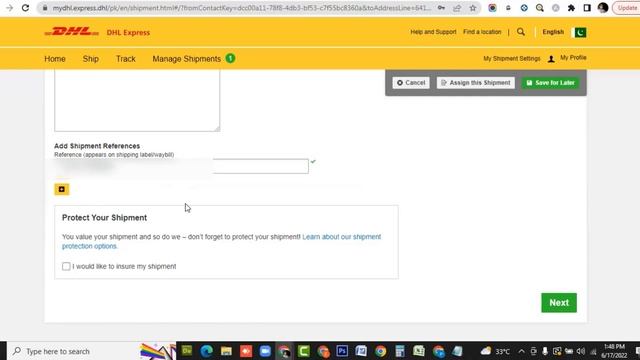The height and width of the screenshot is (360, 640).
Task: Open the Home menu
Action: [x=55, y=59]
